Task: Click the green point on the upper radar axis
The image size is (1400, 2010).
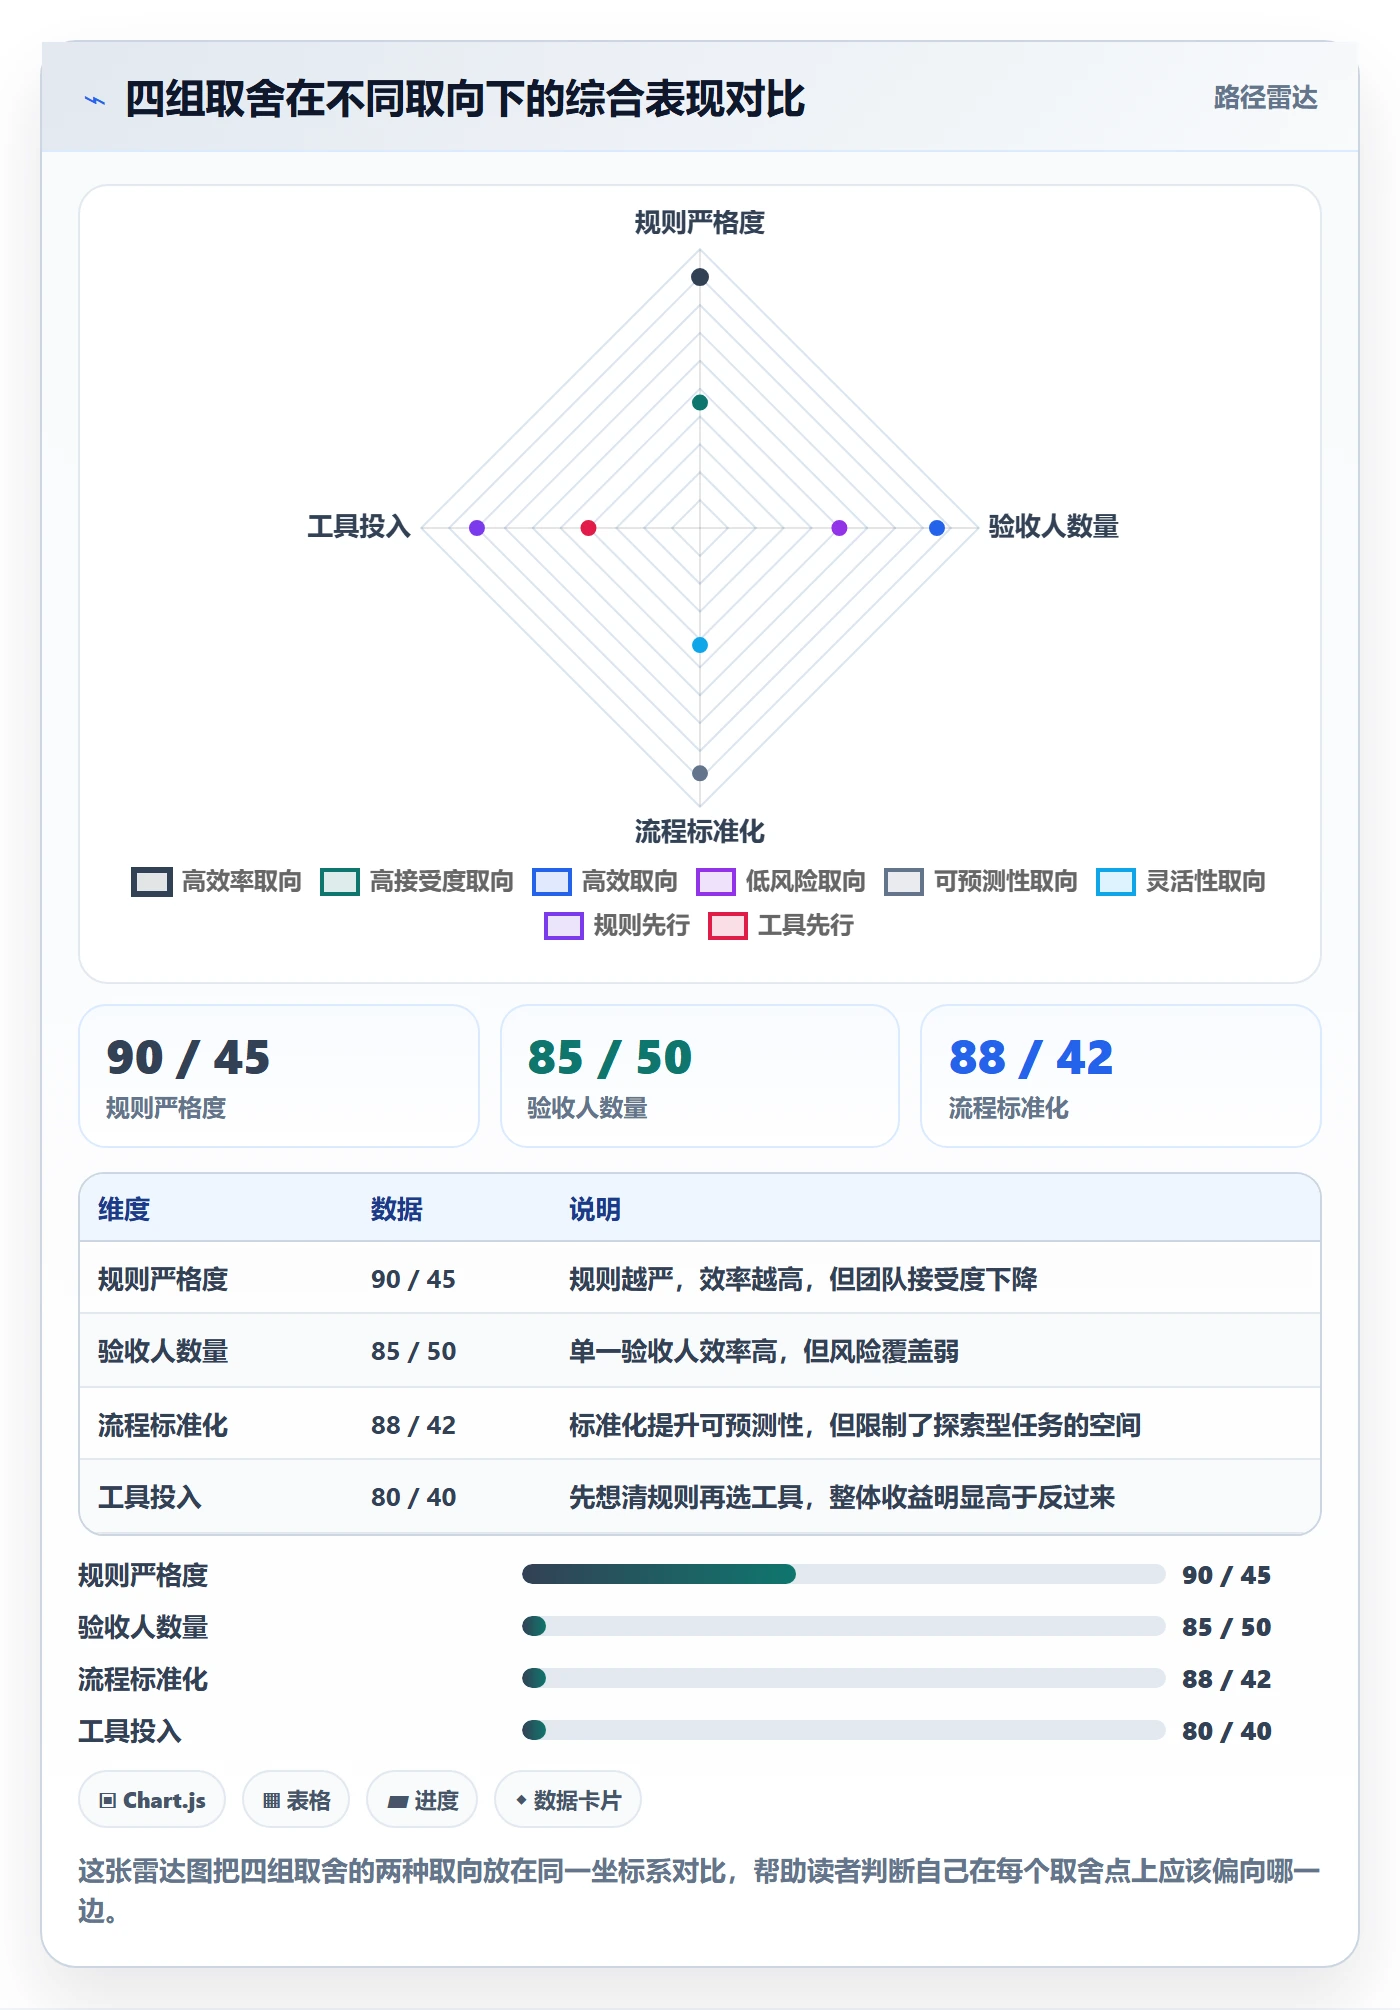Action: tap(700, 403)
